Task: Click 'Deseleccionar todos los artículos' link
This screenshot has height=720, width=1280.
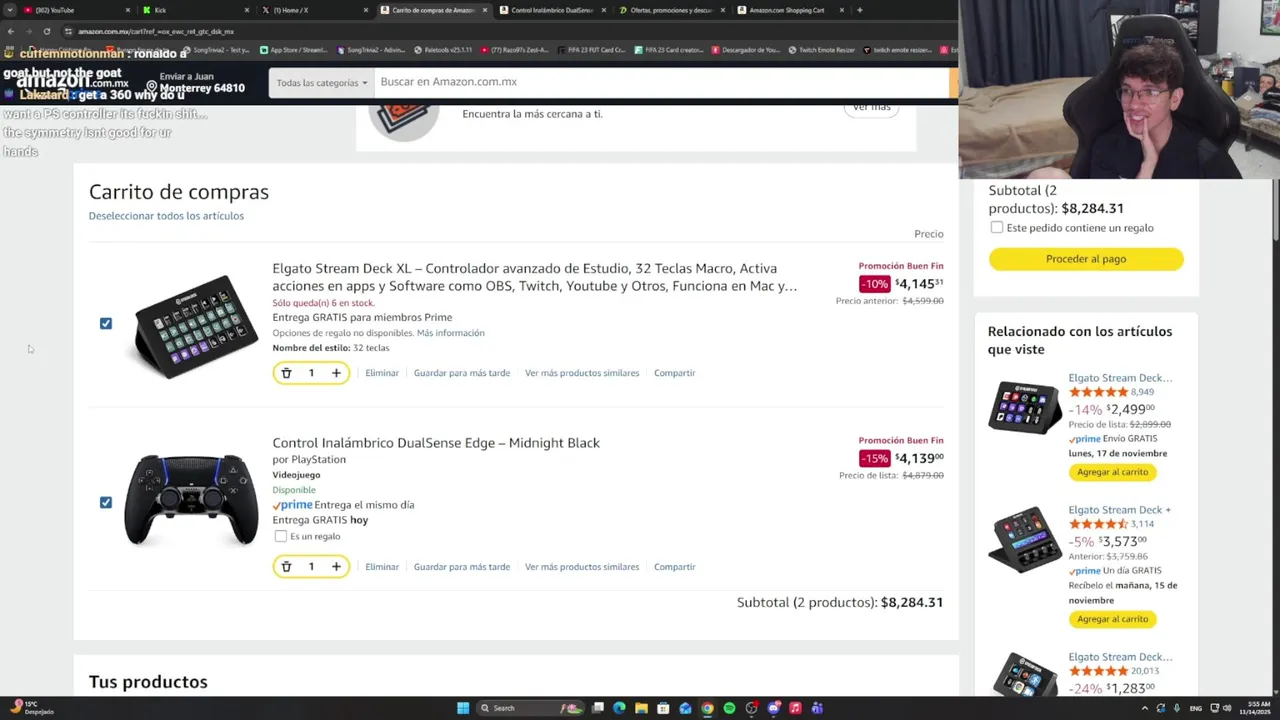Action: [166, 216]
